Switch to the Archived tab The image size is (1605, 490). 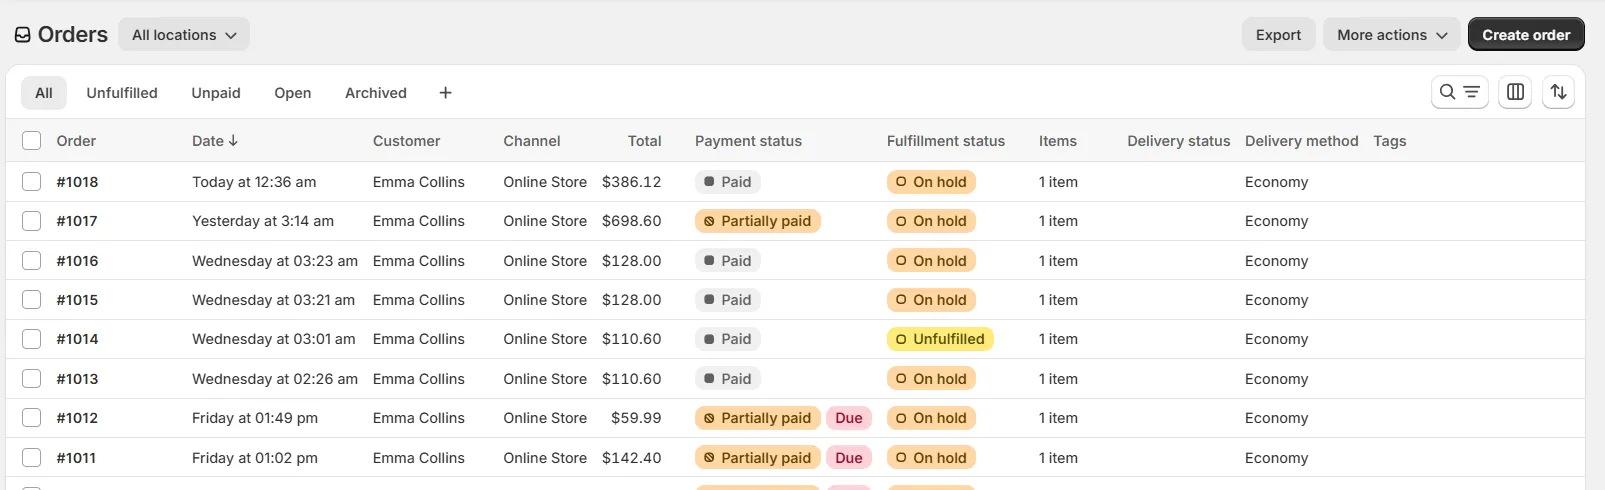tap(376, 93)
